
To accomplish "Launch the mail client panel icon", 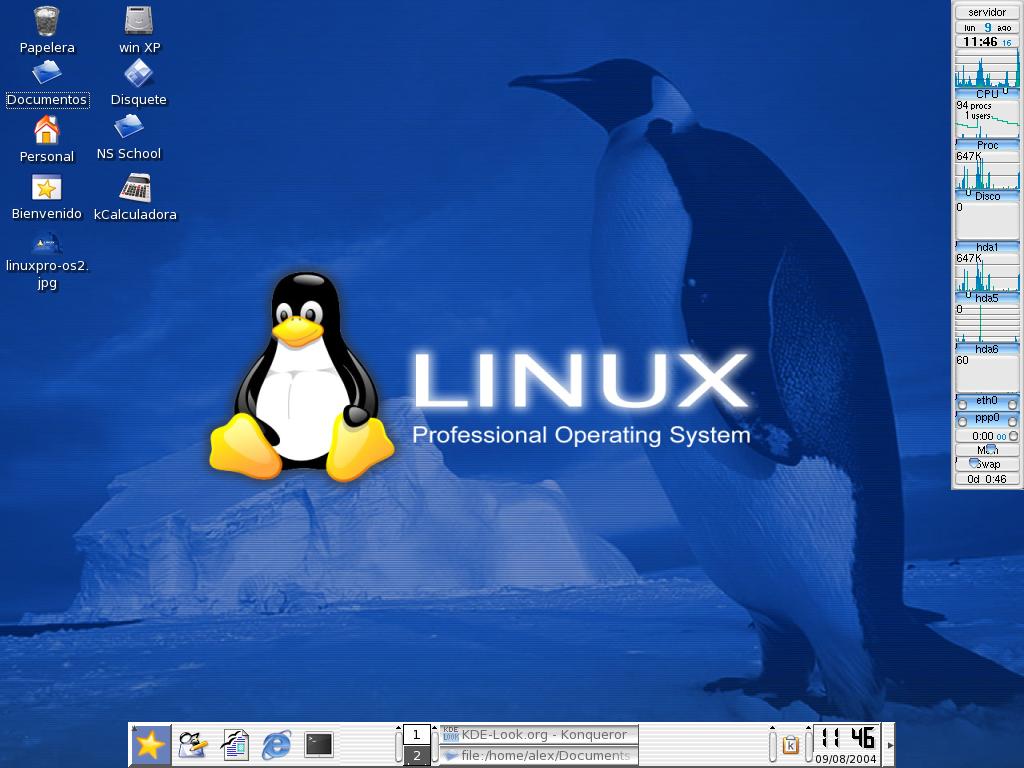I will 193,745.
